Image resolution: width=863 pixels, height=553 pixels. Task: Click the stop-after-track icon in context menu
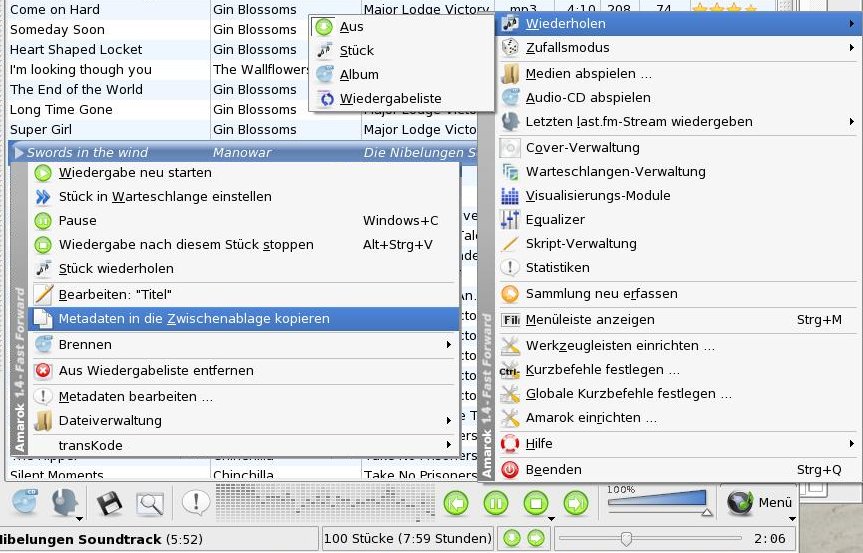click(x=43, y=245)
